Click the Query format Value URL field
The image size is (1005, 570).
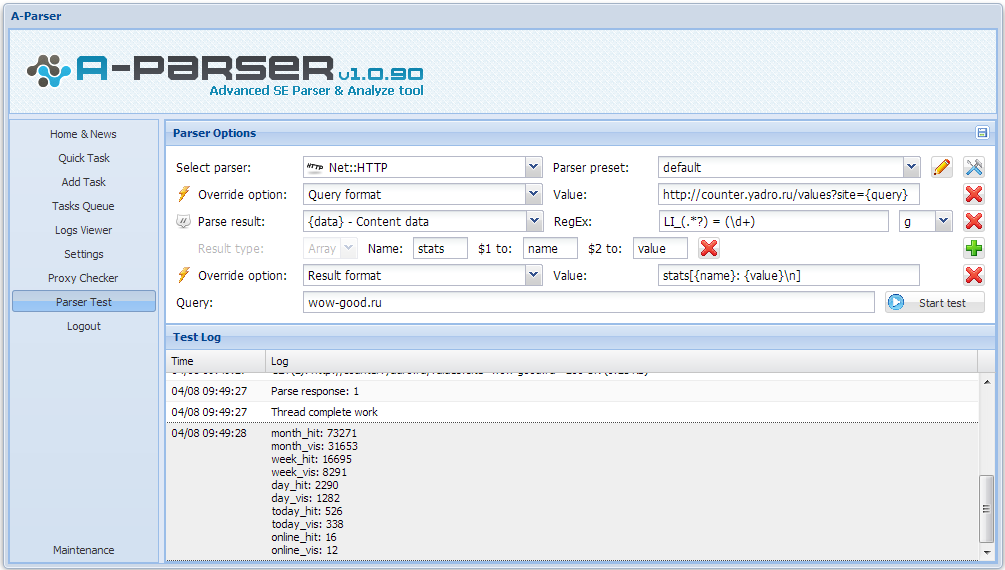click(788, 194)
